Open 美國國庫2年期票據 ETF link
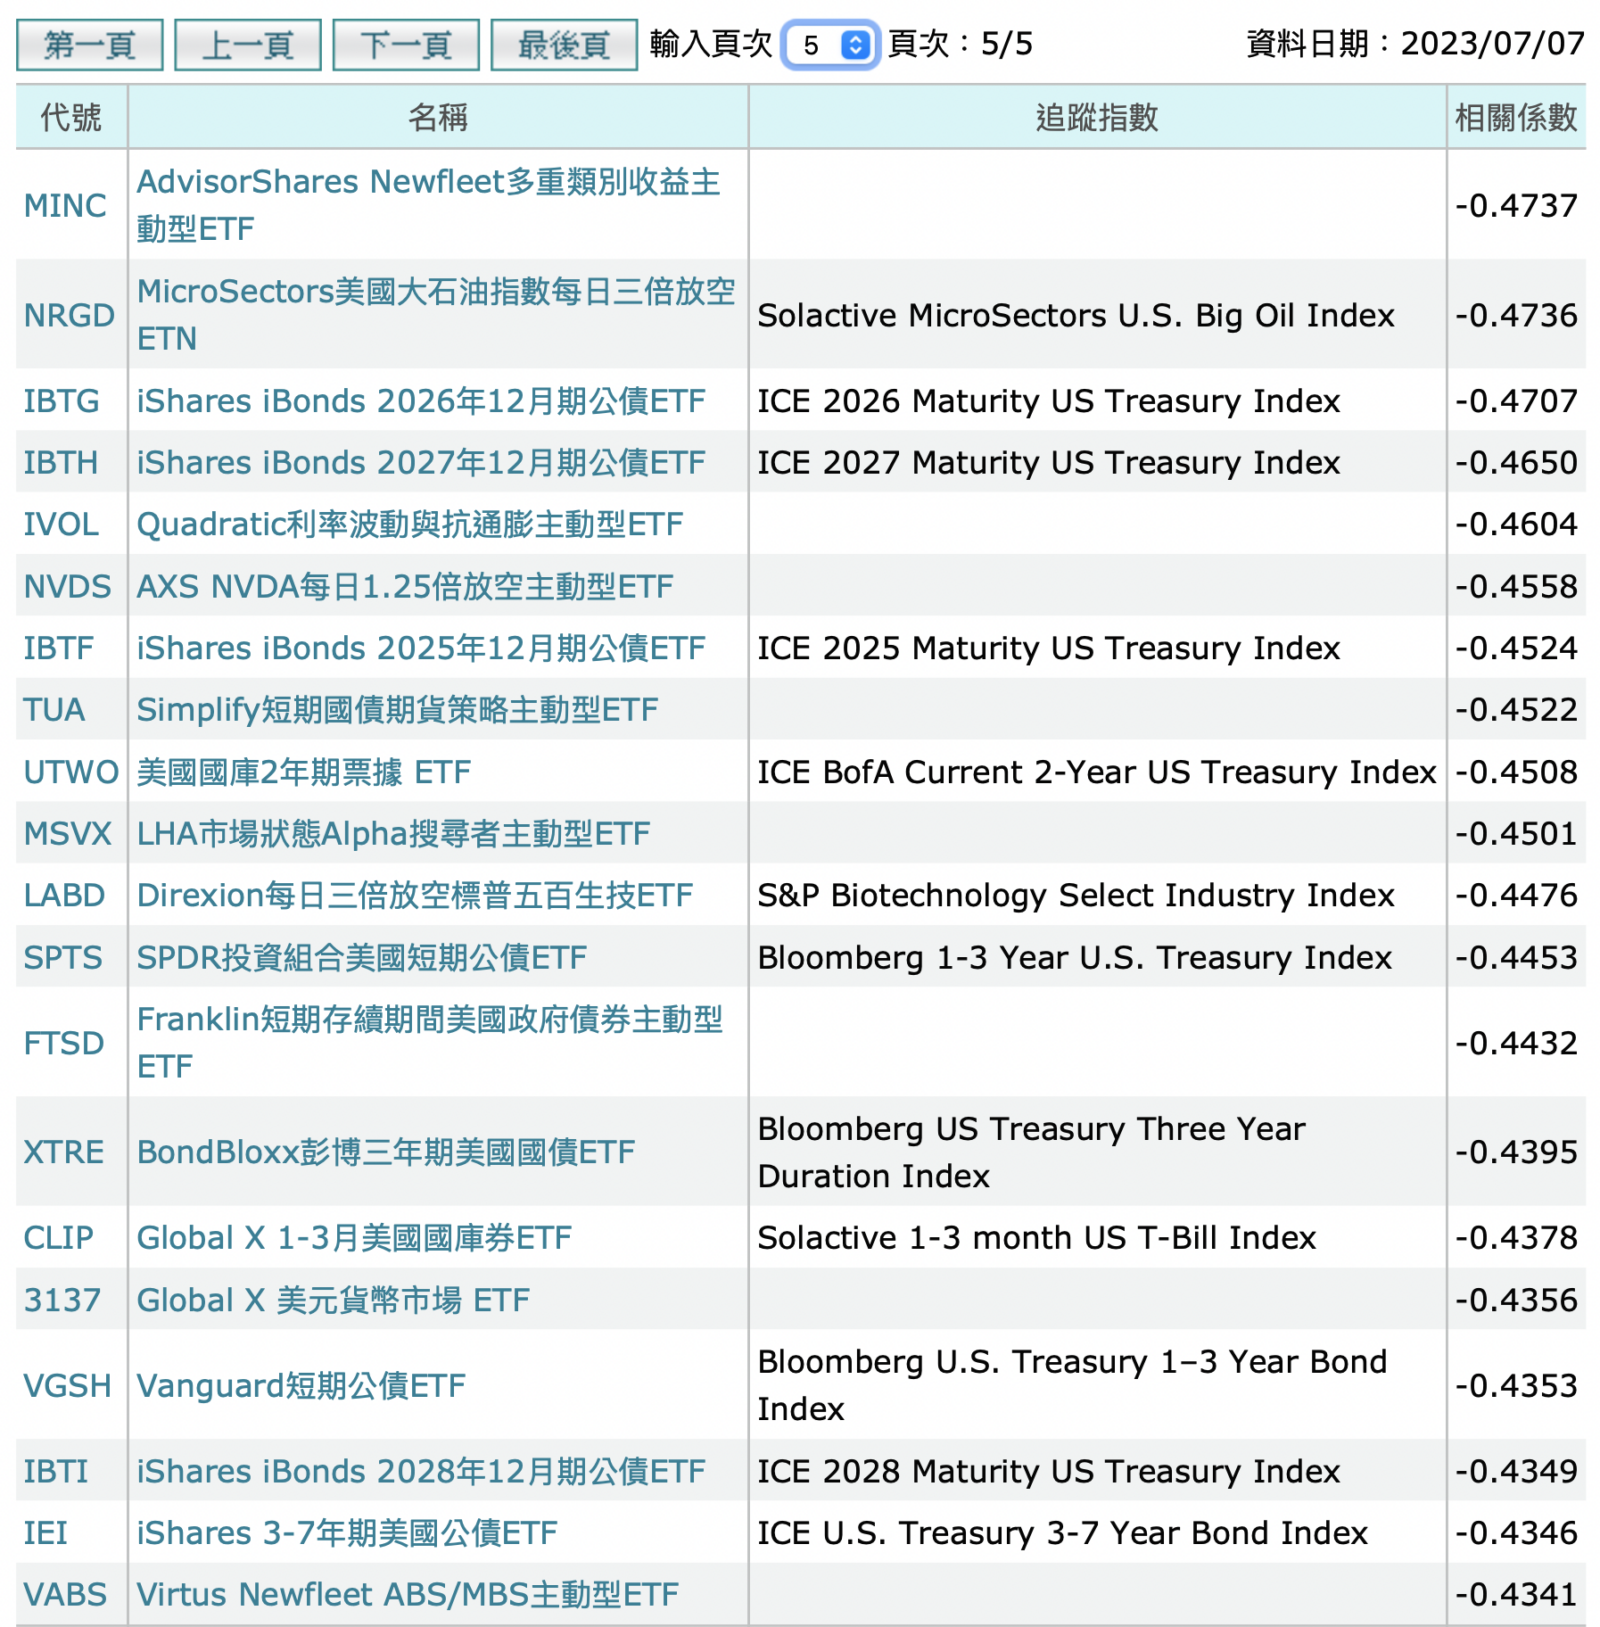 pyautogui.click(x=303, y=772)
